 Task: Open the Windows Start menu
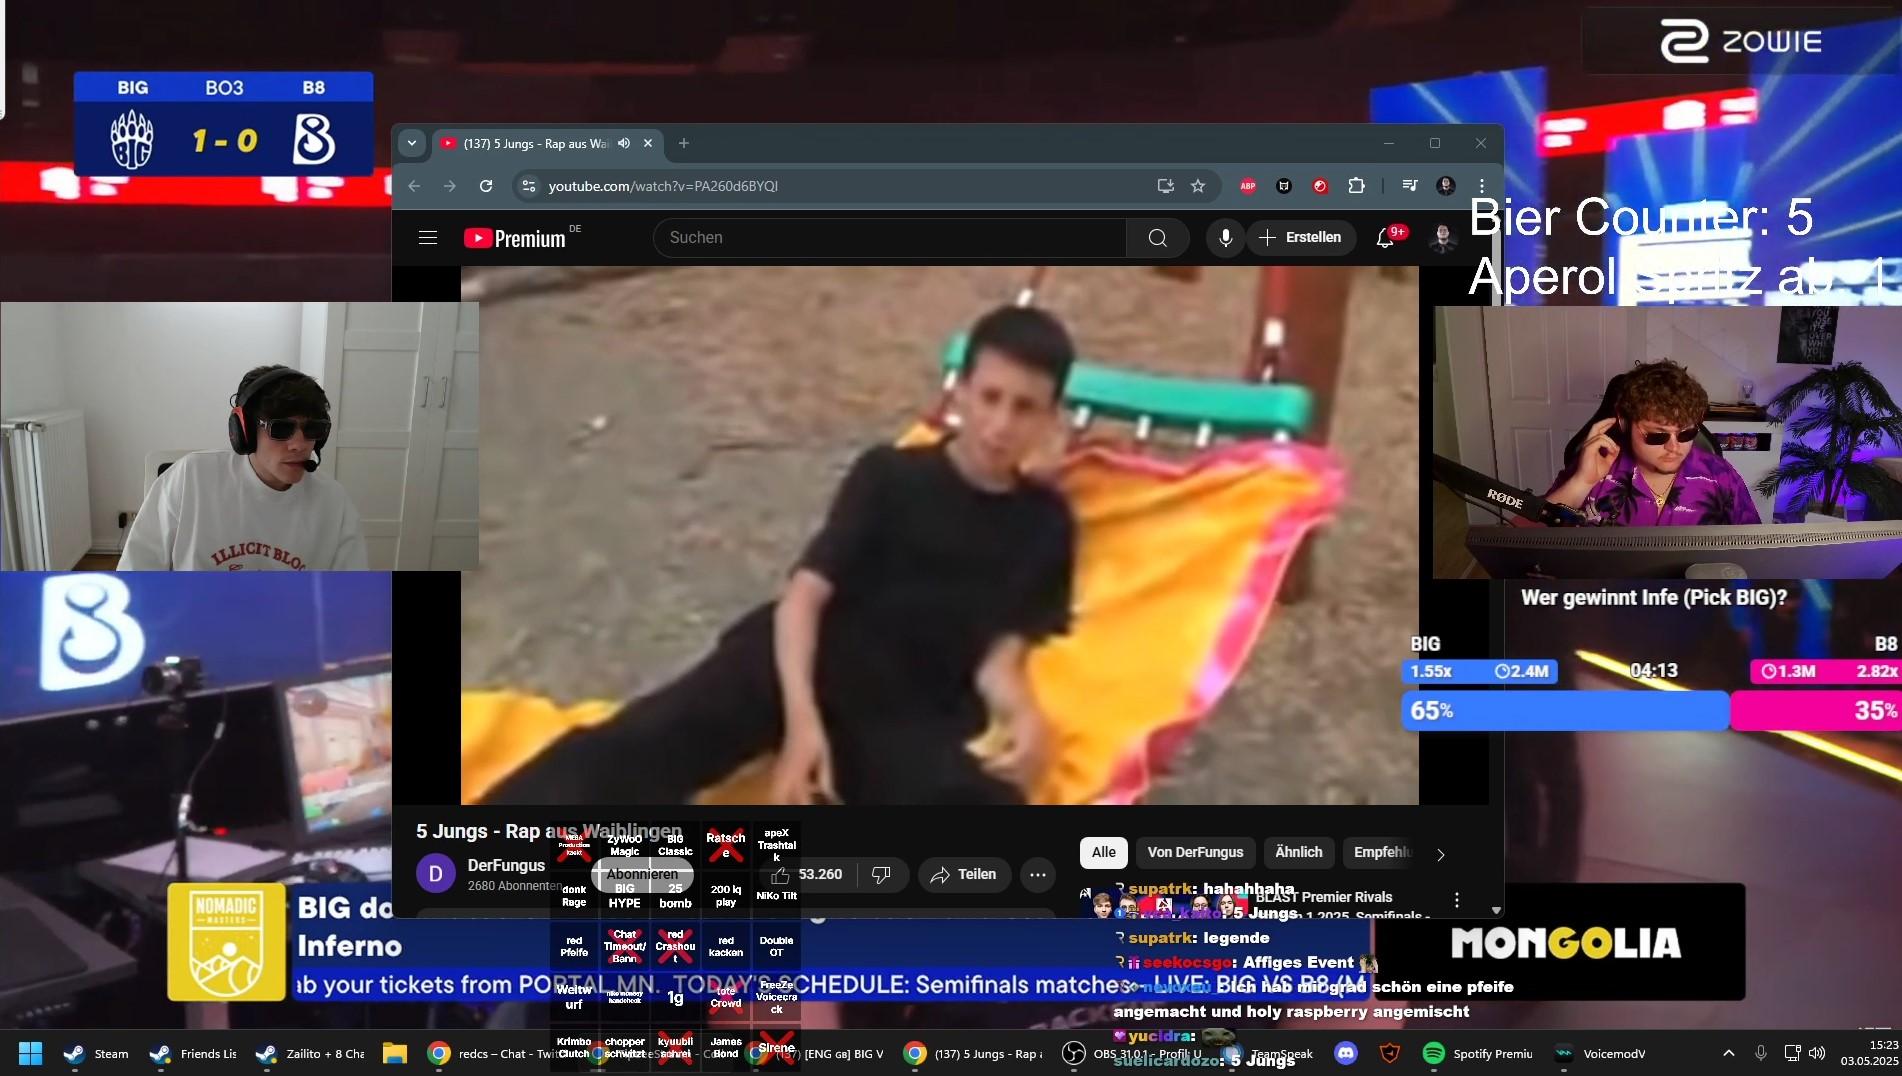31,1053
